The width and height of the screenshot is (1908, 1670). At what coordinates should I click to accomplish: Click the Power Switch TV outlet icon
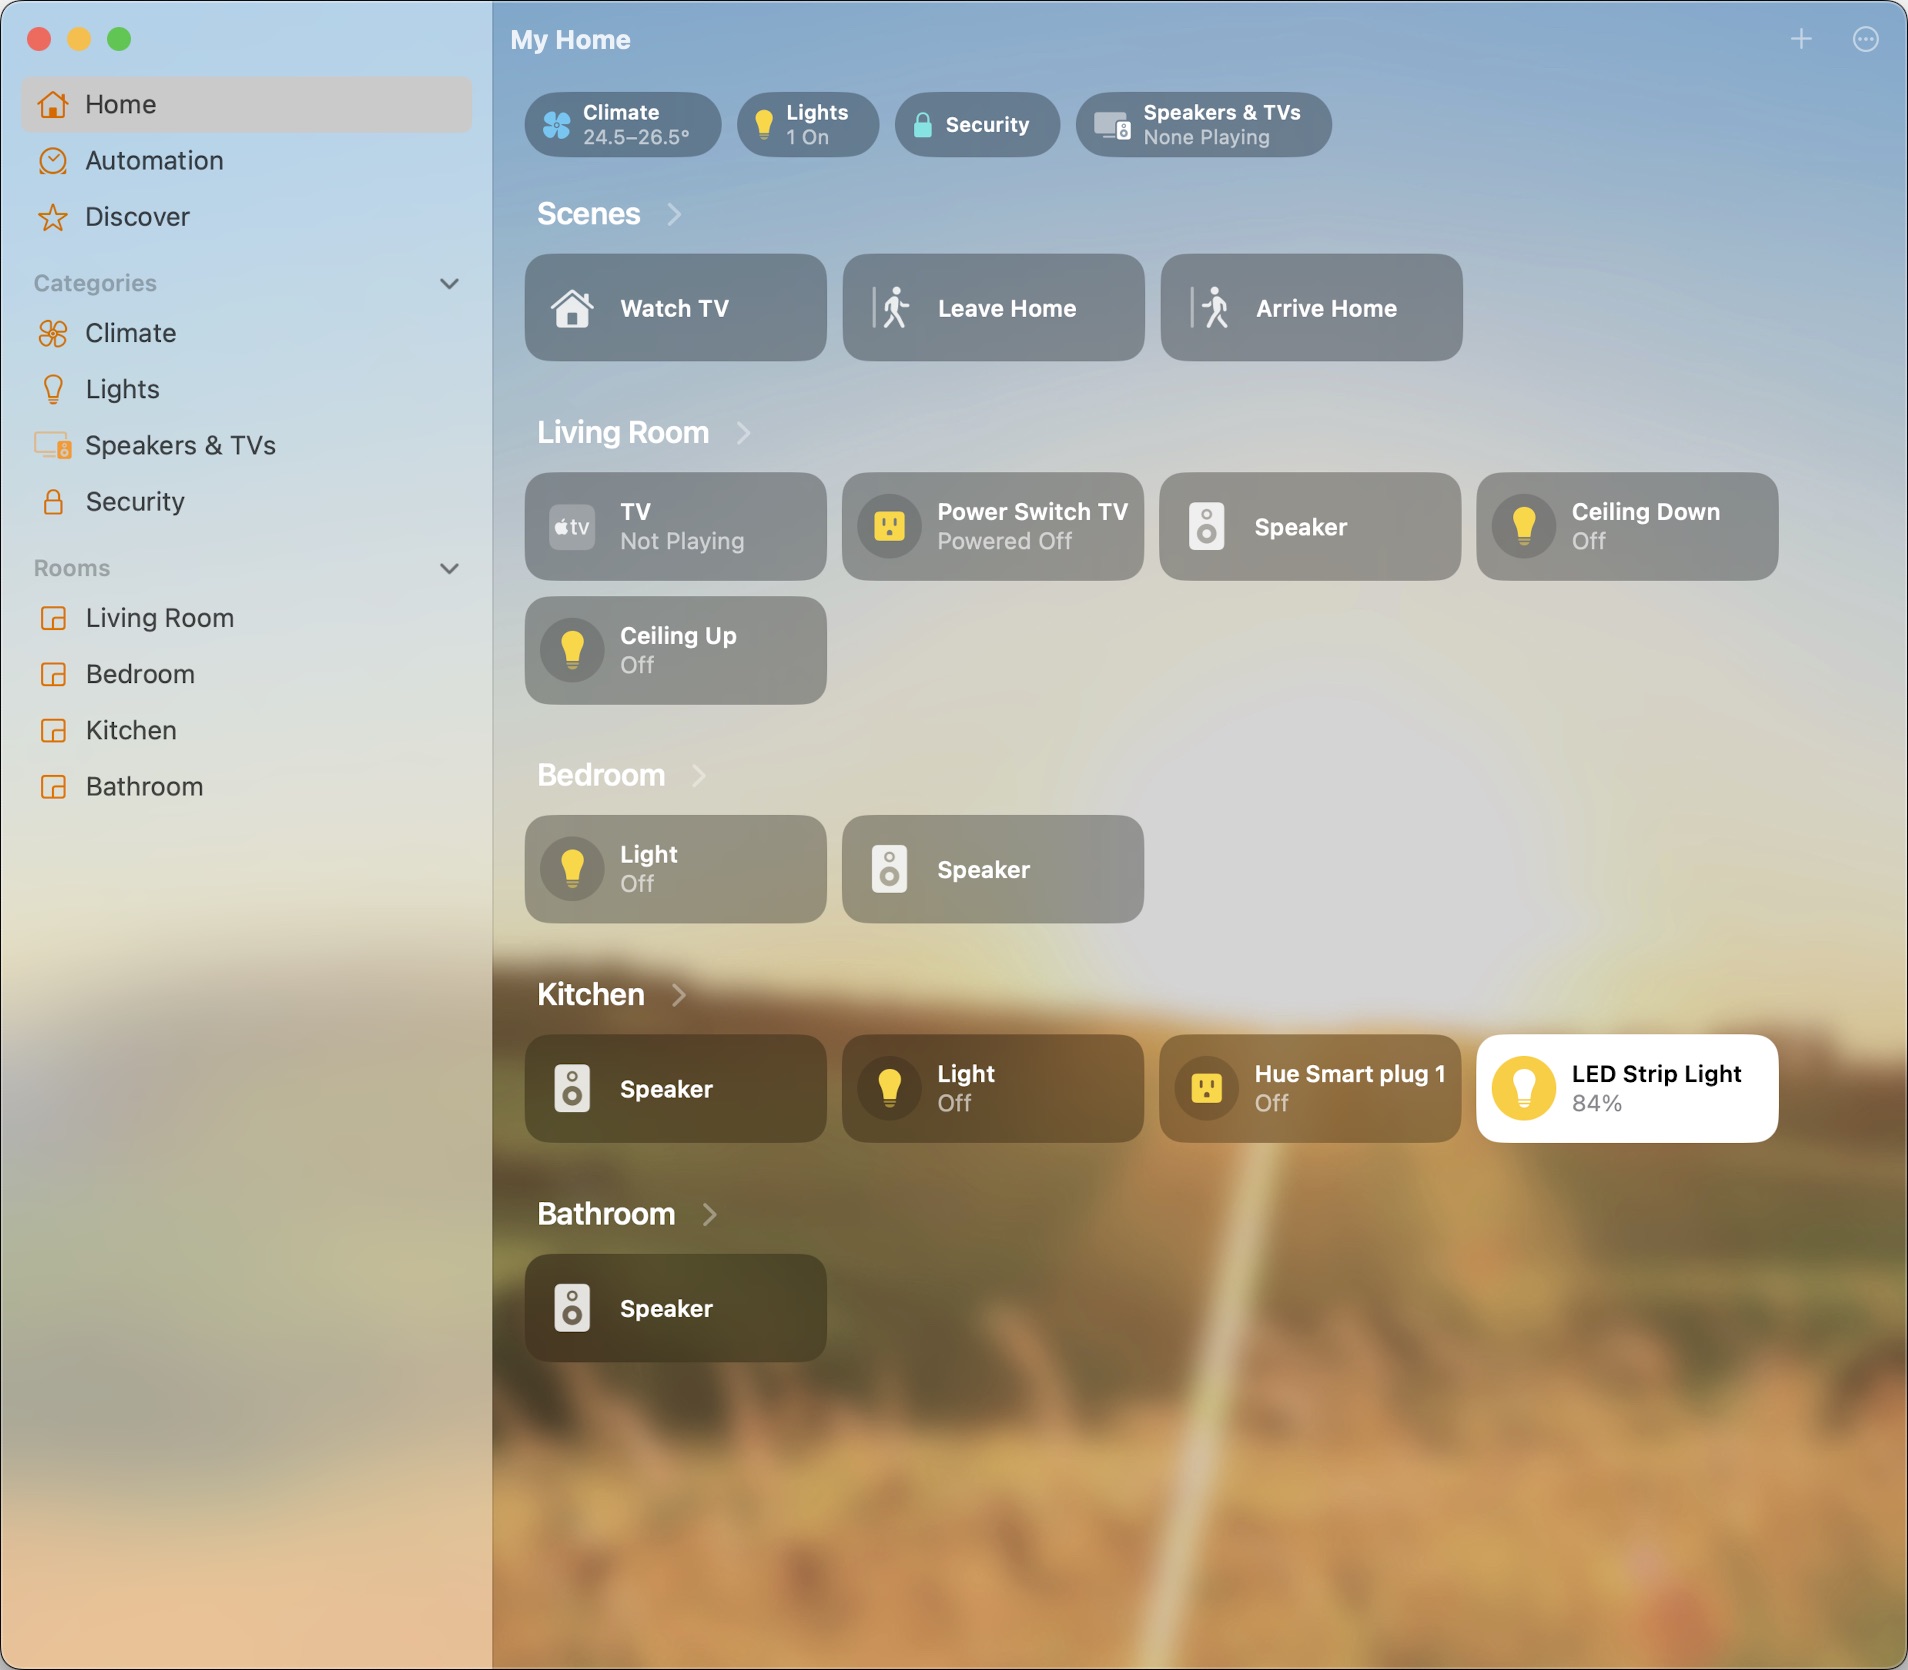coord(889,527)
